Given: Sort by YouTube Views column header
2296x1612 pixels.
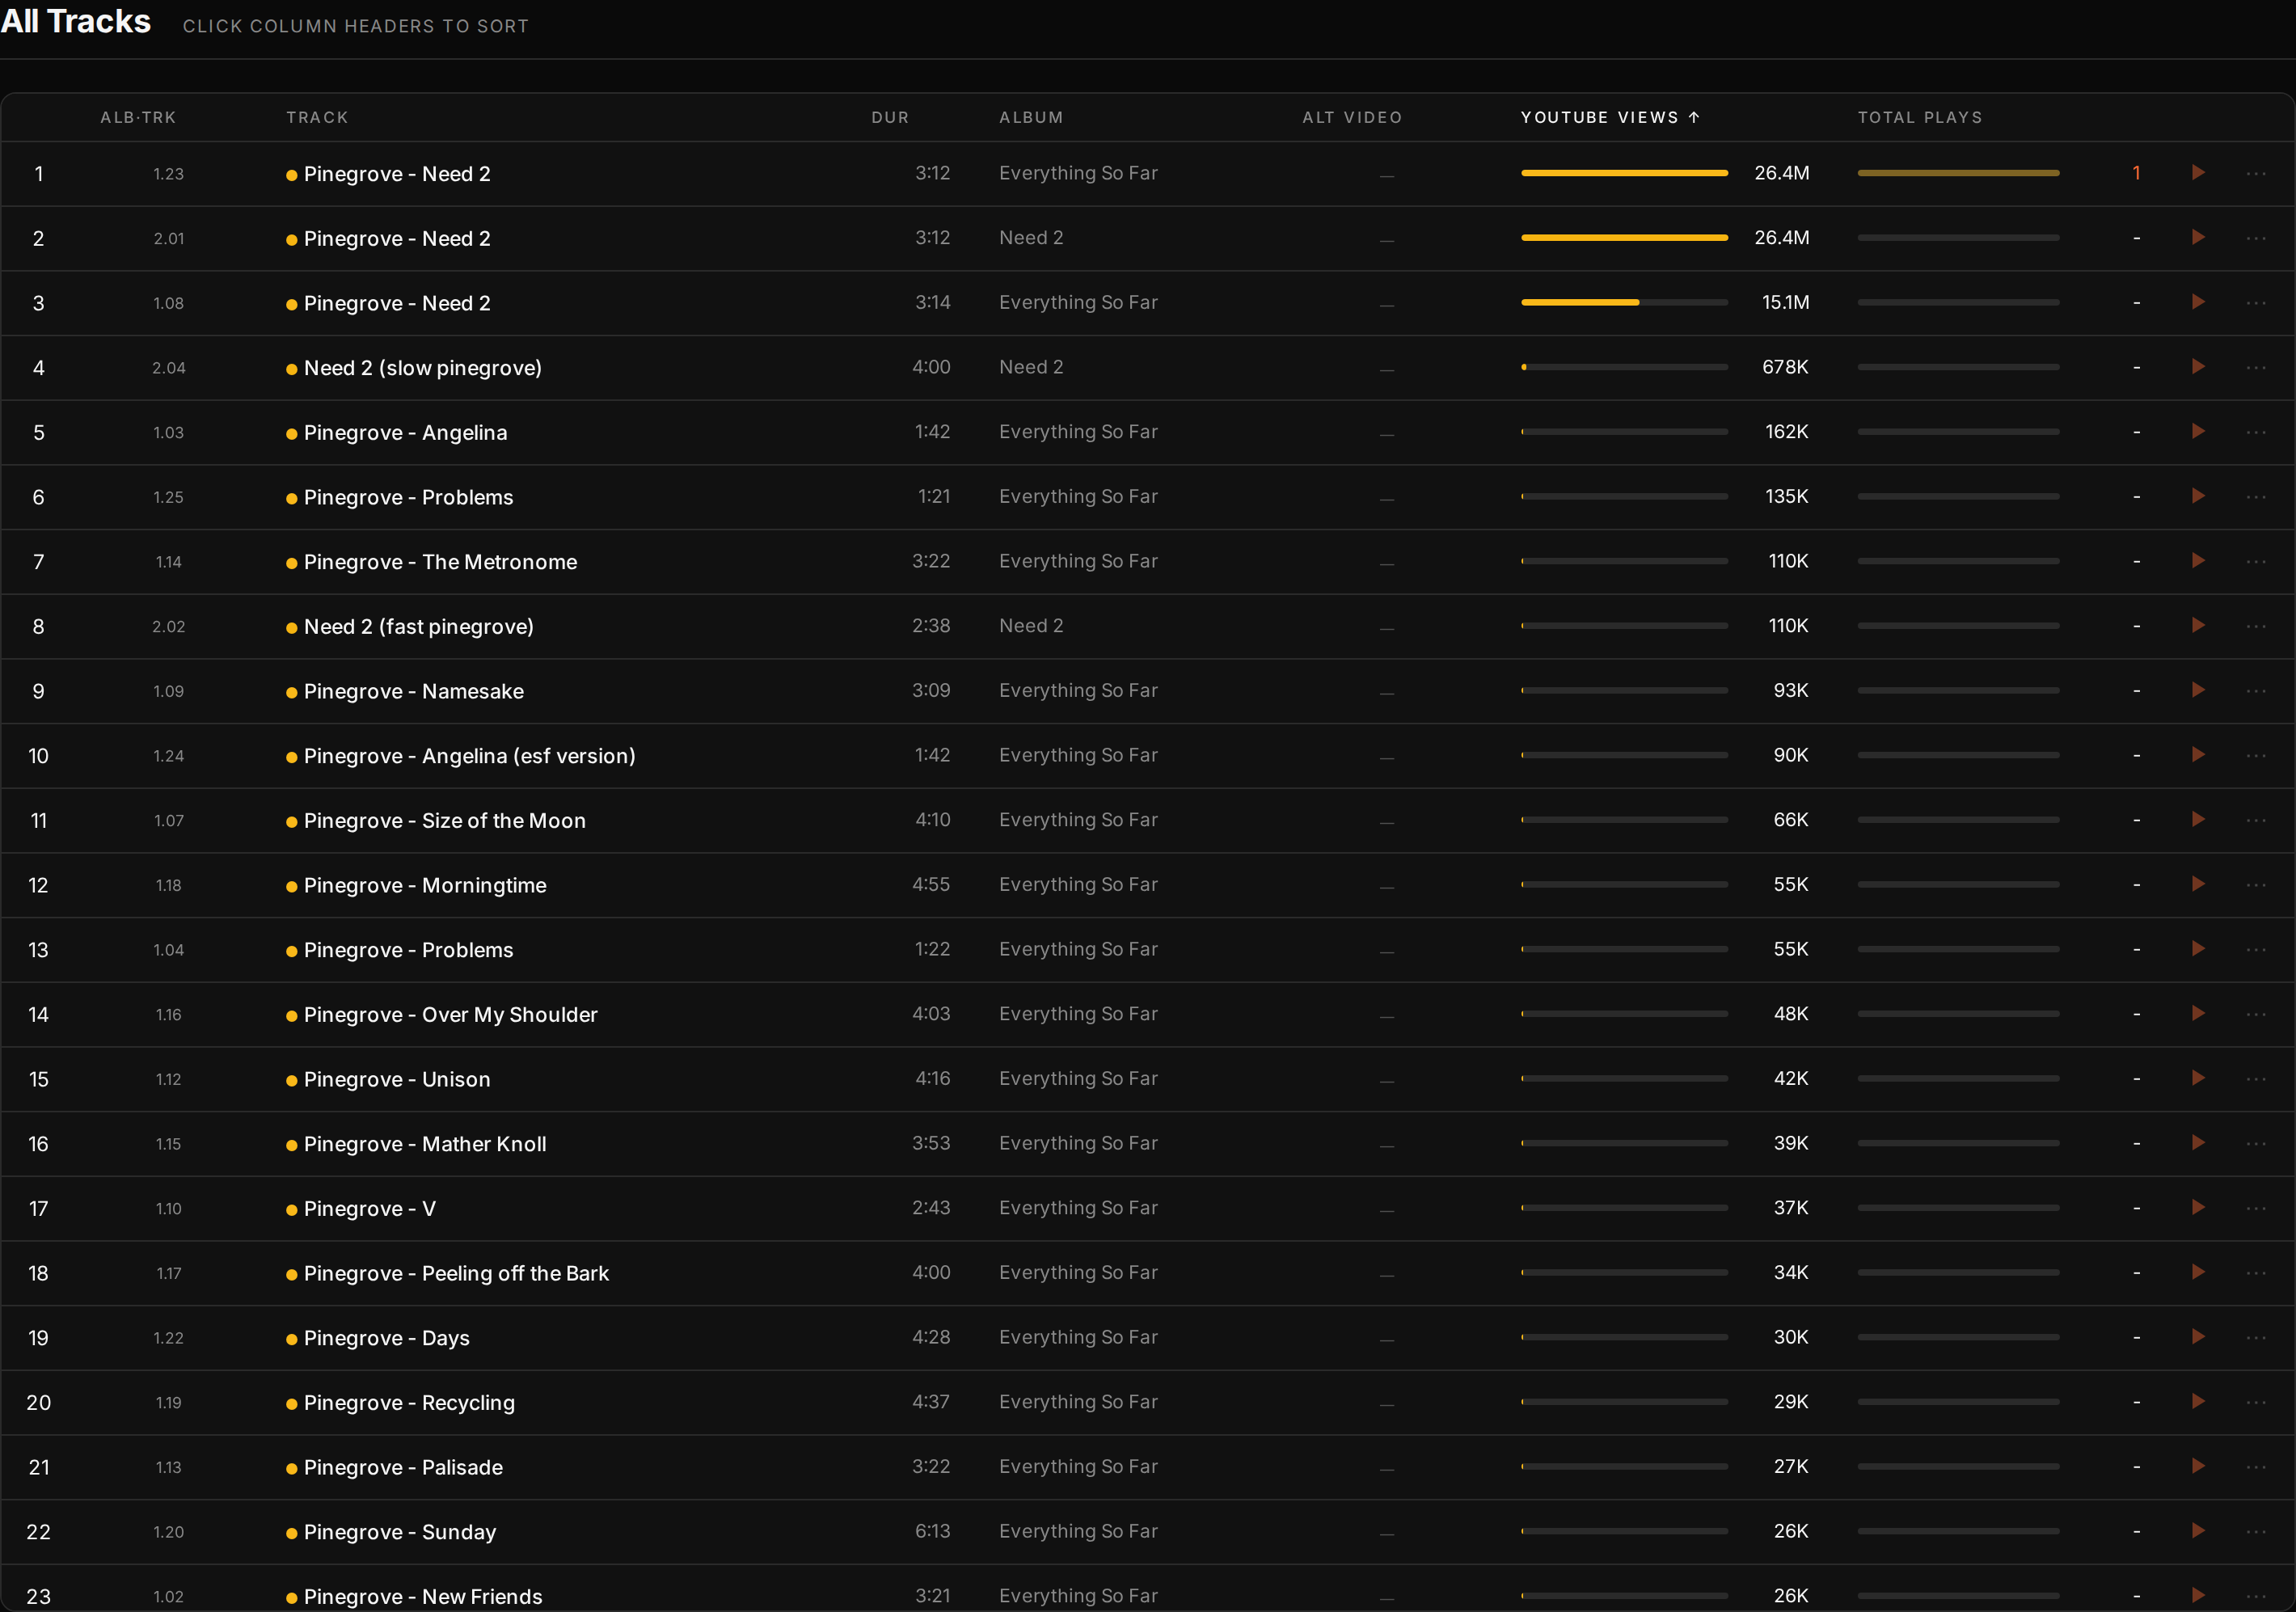Looking at the screenshot, I should pyautogui.click(x=1610, y=117).
